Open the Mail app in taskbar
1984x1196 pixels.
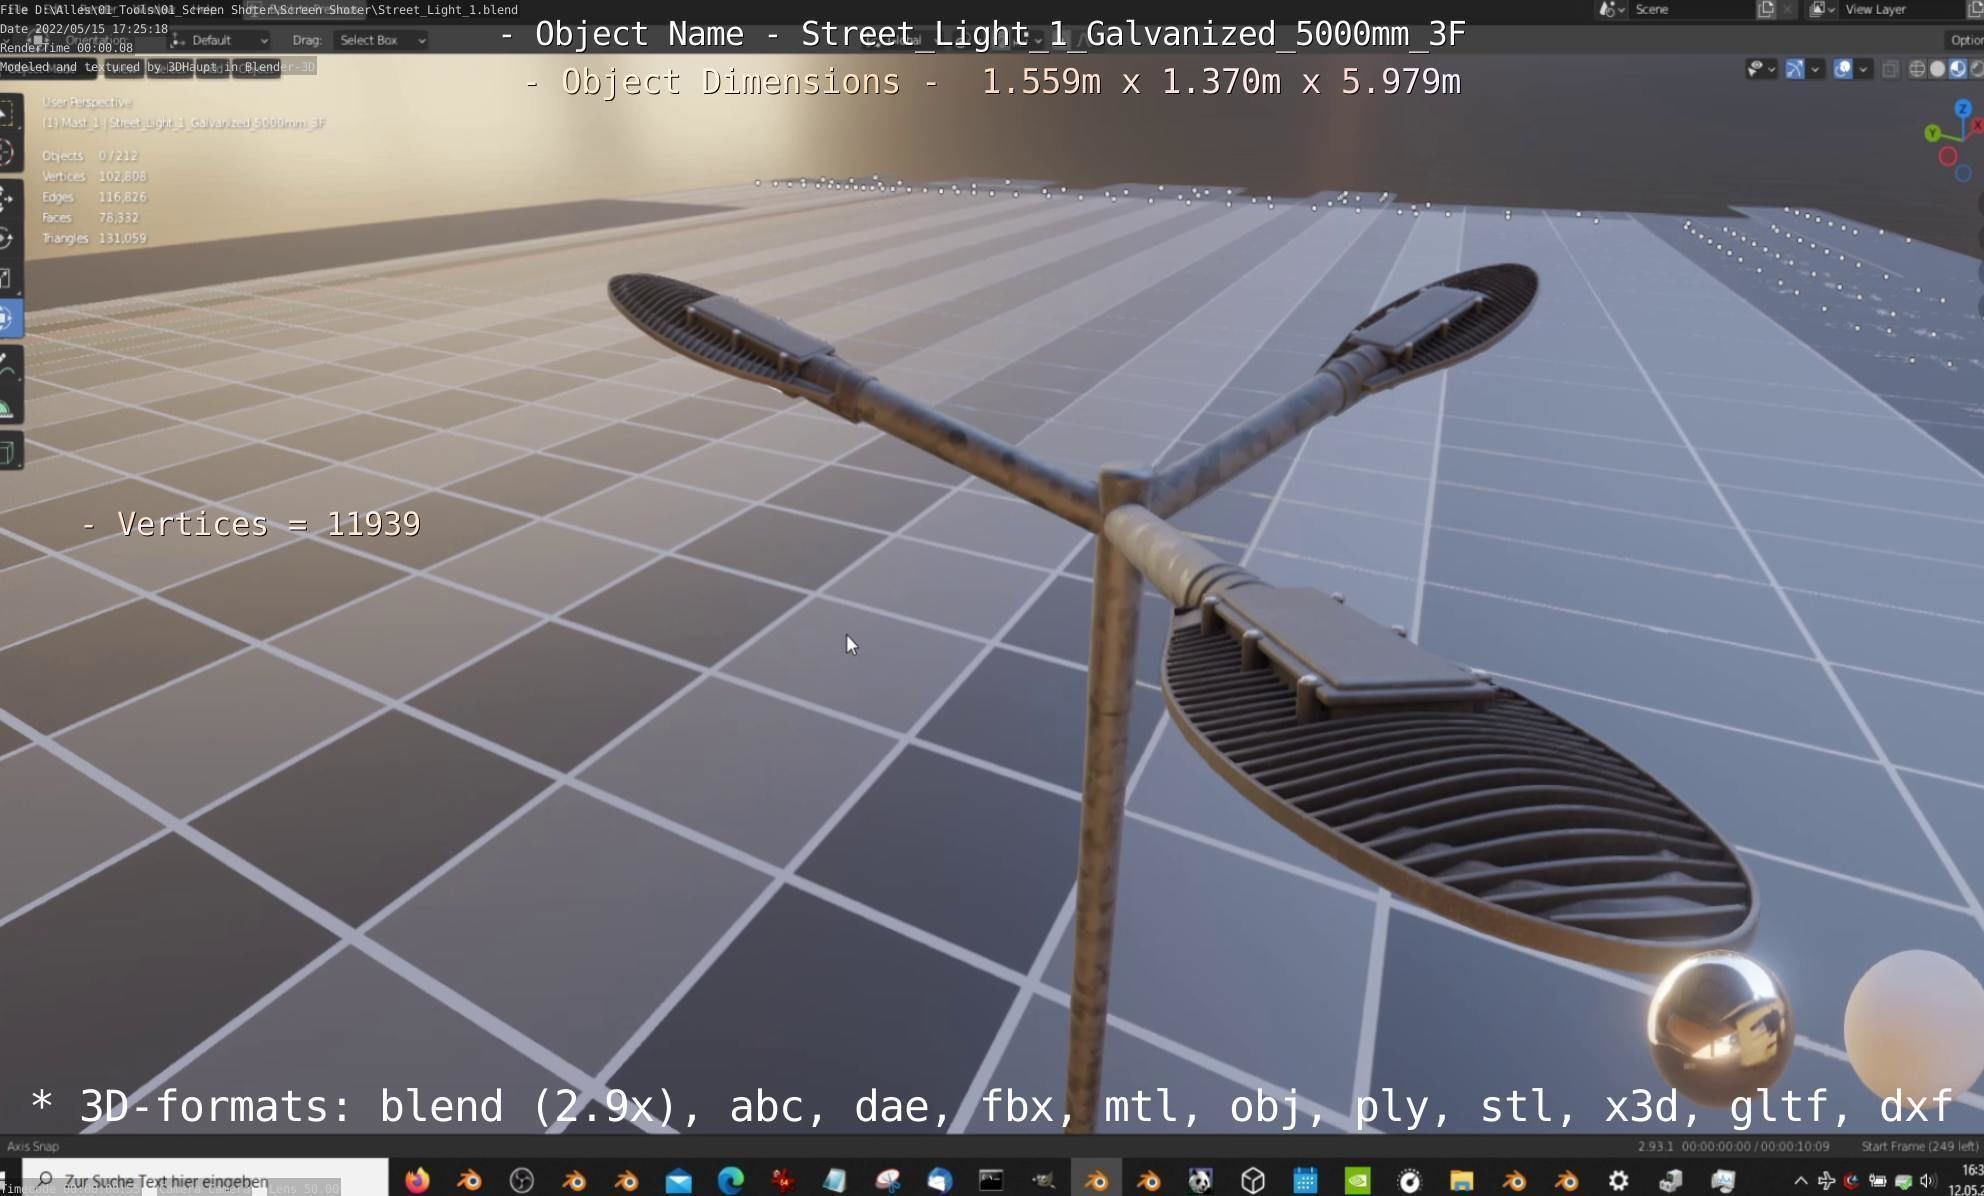[x=679, y=1181]
